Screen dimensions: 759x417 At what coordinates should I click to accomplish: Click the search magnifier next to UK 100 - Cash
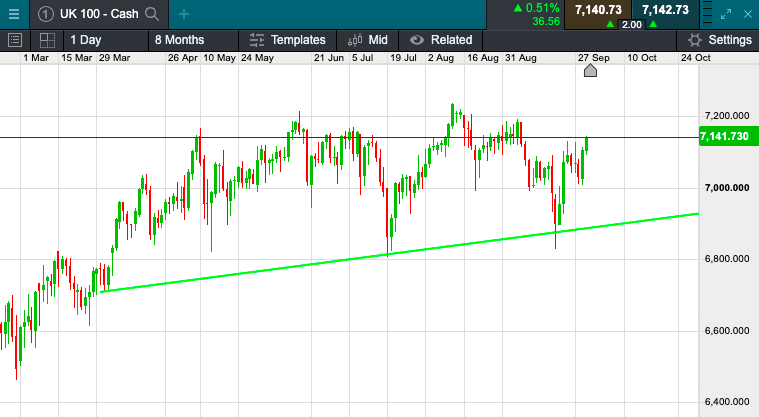(x=152, y=14)
